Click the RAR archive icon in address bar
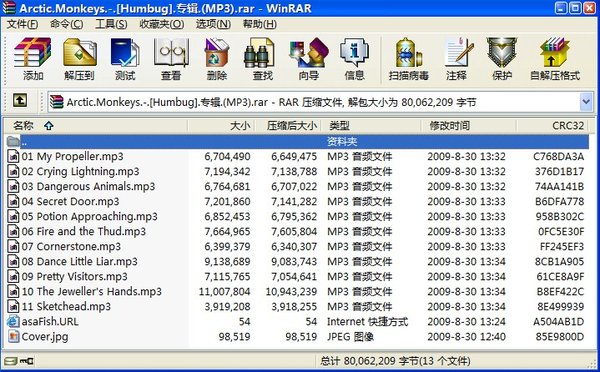 click(56, 102)
